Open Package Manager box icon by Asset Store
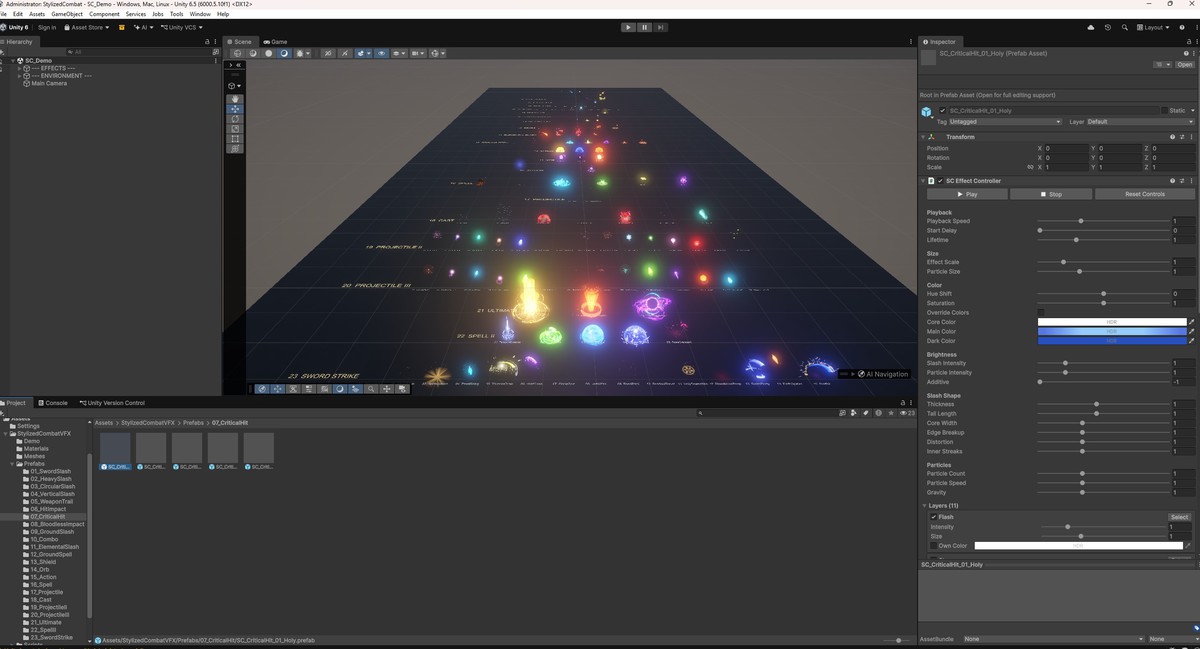This screenshot has width=1200, height=649. (122, 27)
